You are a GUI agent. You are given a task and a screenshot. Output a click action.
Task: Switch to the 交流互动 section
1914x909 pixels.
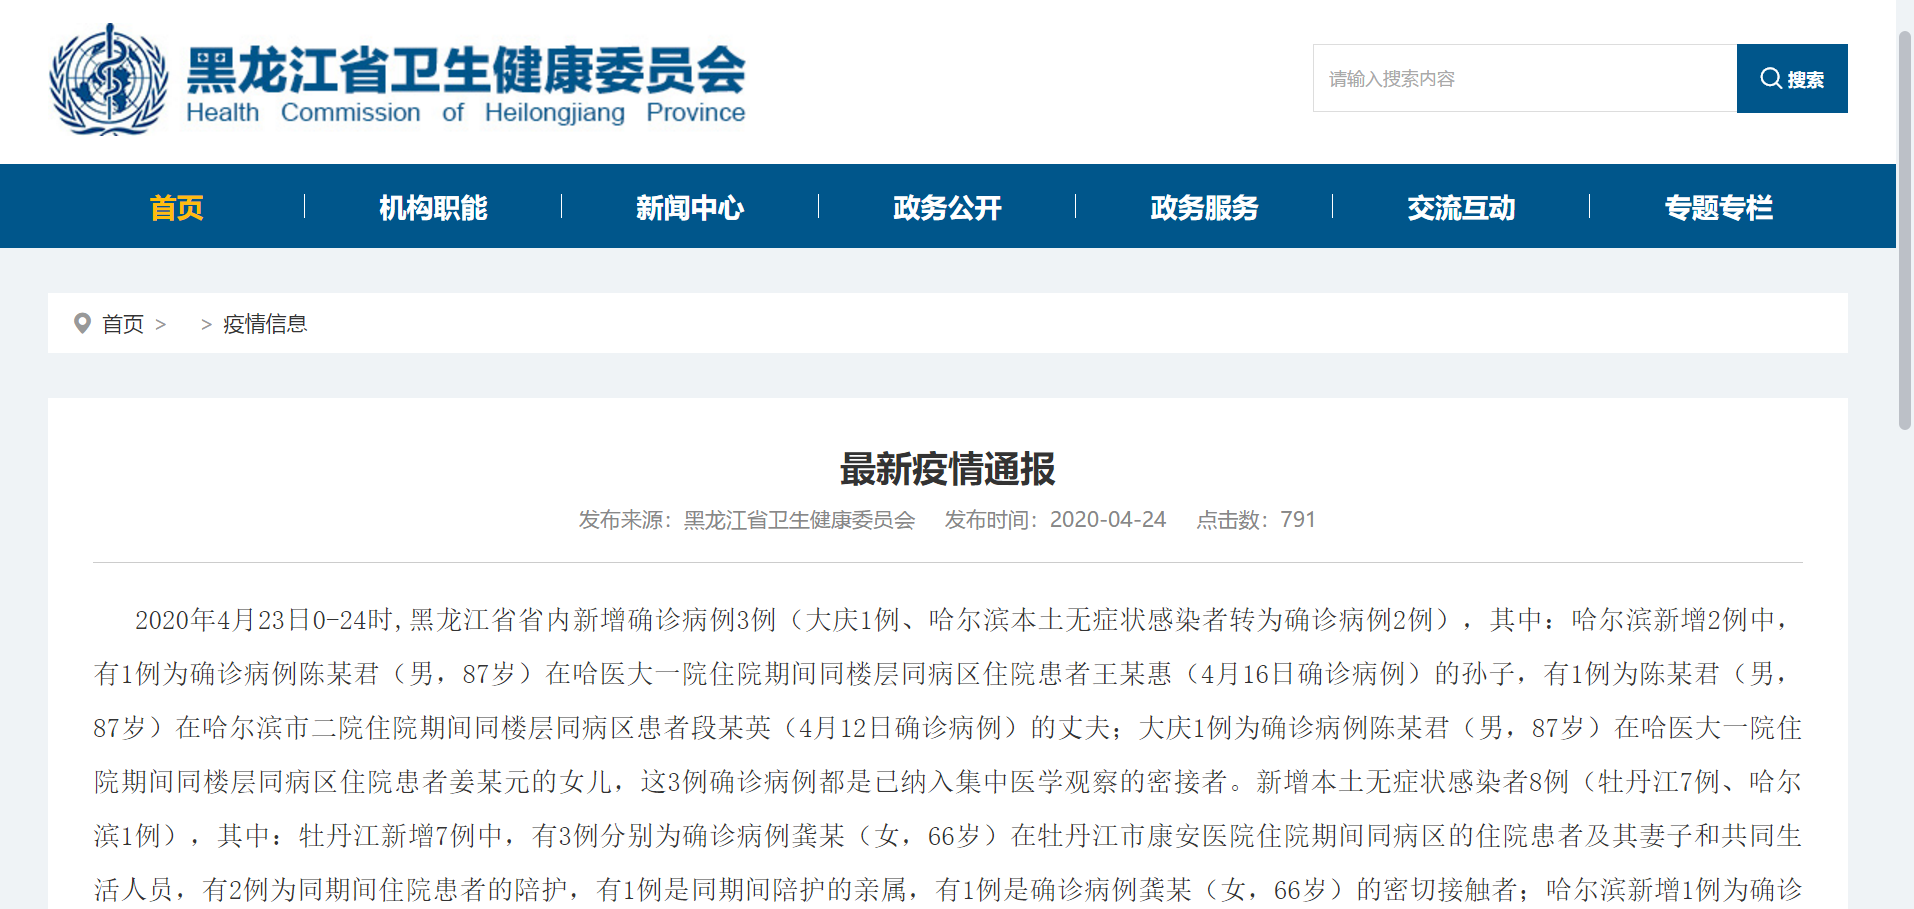[1461, 207]
